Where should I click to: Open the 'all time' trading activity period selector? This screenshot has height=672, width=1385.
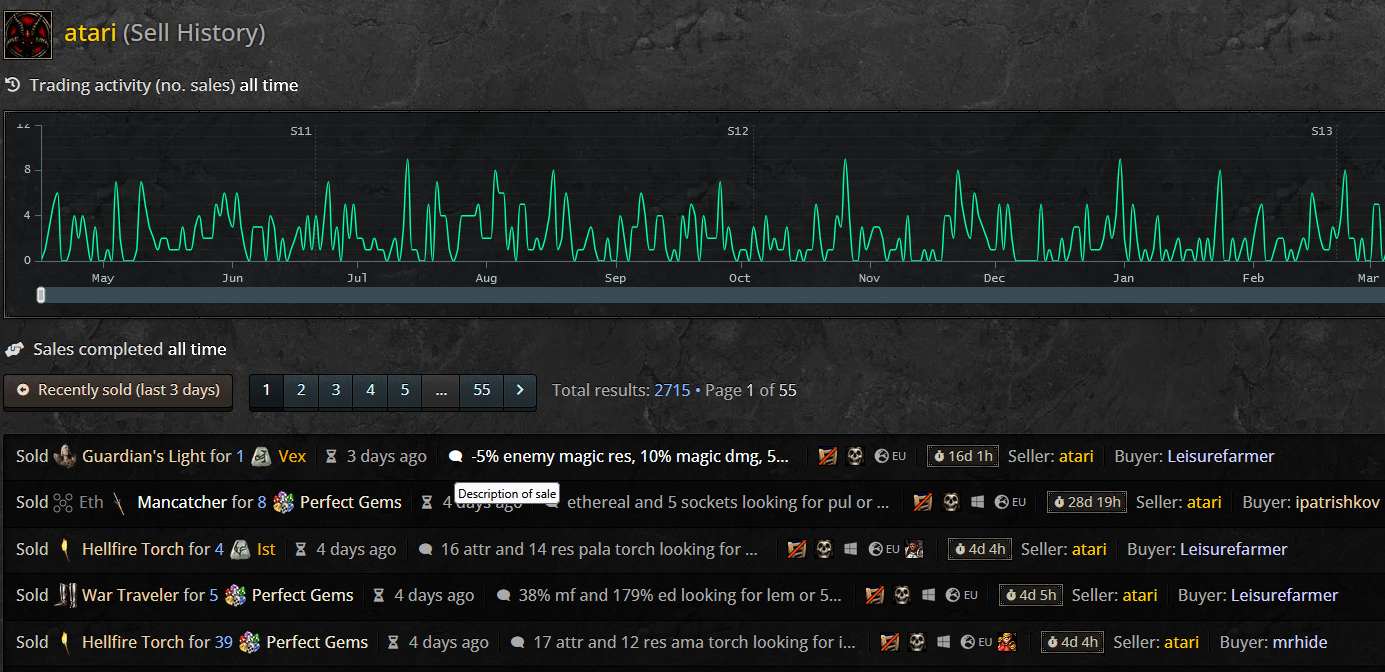pos(268,85)
